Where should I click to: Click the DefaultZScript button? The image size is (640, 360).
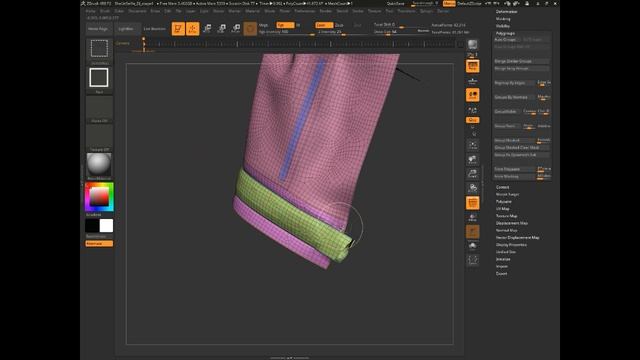pyautogui.click(x=469, y=4)
